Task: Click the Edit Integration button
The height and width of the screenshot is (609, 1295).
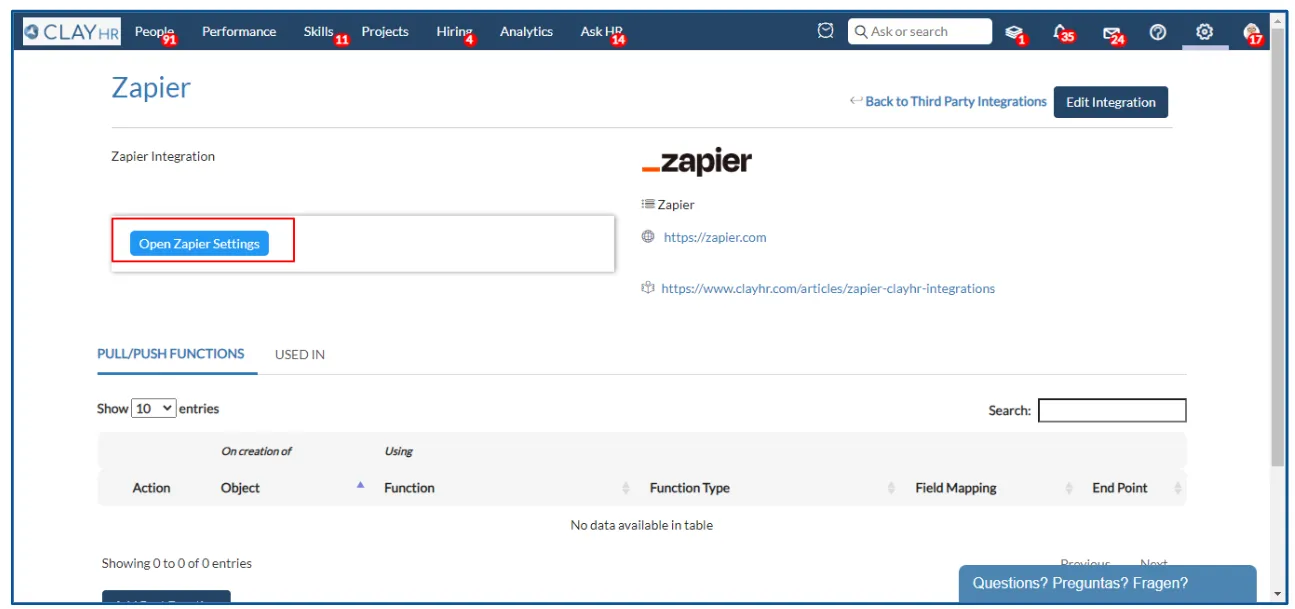Action: point(1110,102)
